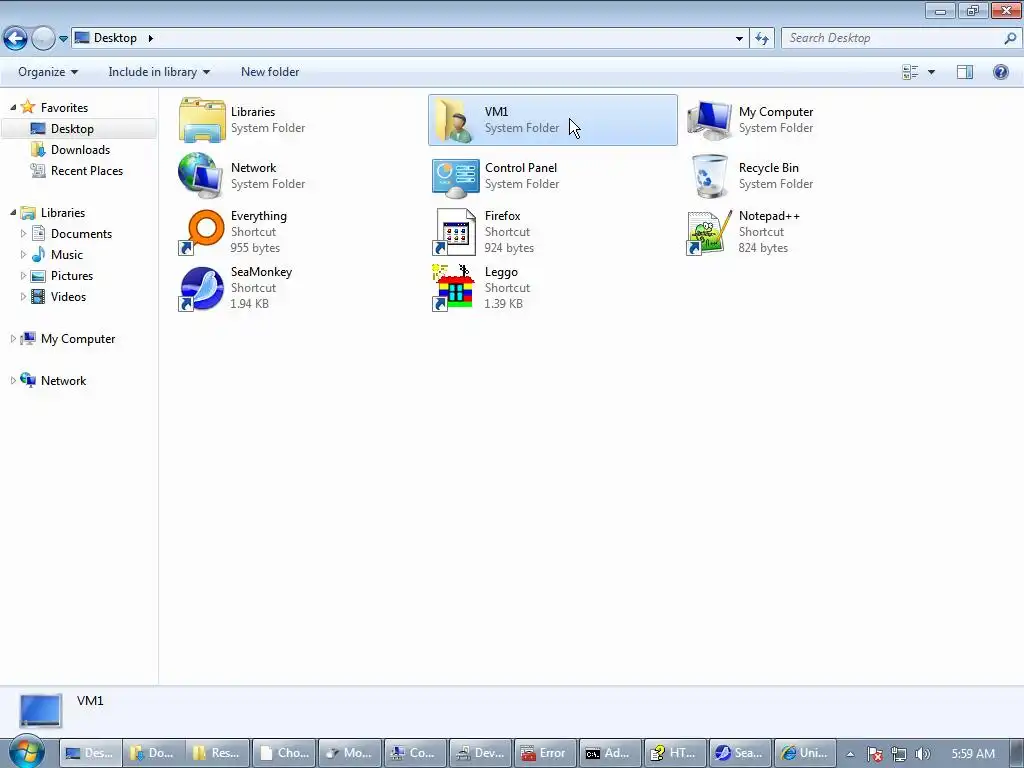The width and height of the screenshot is (1024, 768).
Task: Switch to the HT... taskbar window
Action: 675,753
